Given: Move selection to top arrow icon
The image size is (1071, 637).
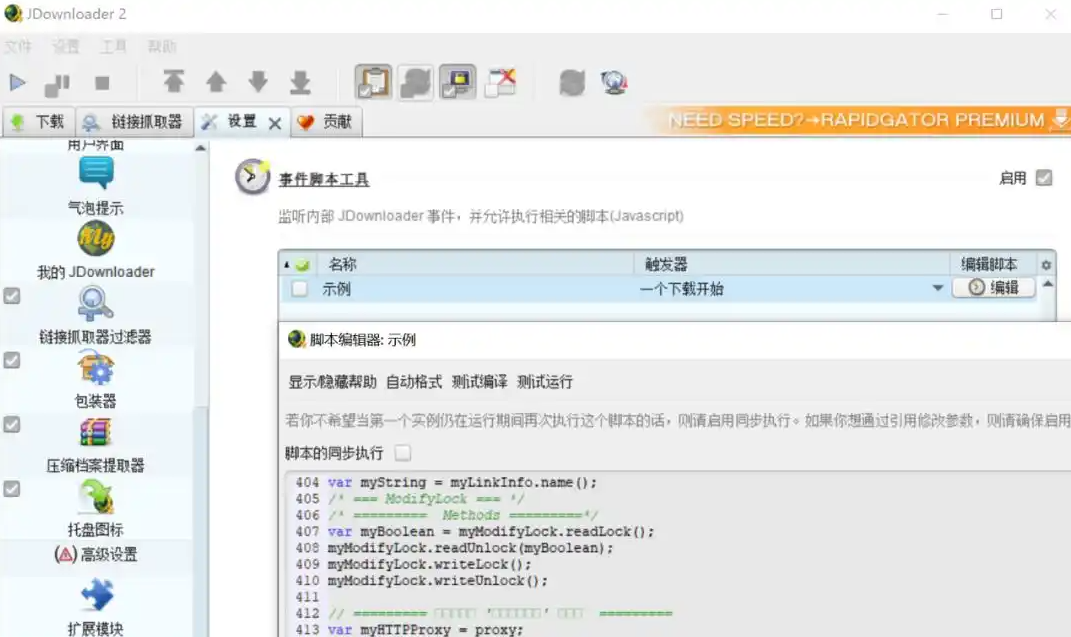Looking at the screenshot, I should 174,82.
